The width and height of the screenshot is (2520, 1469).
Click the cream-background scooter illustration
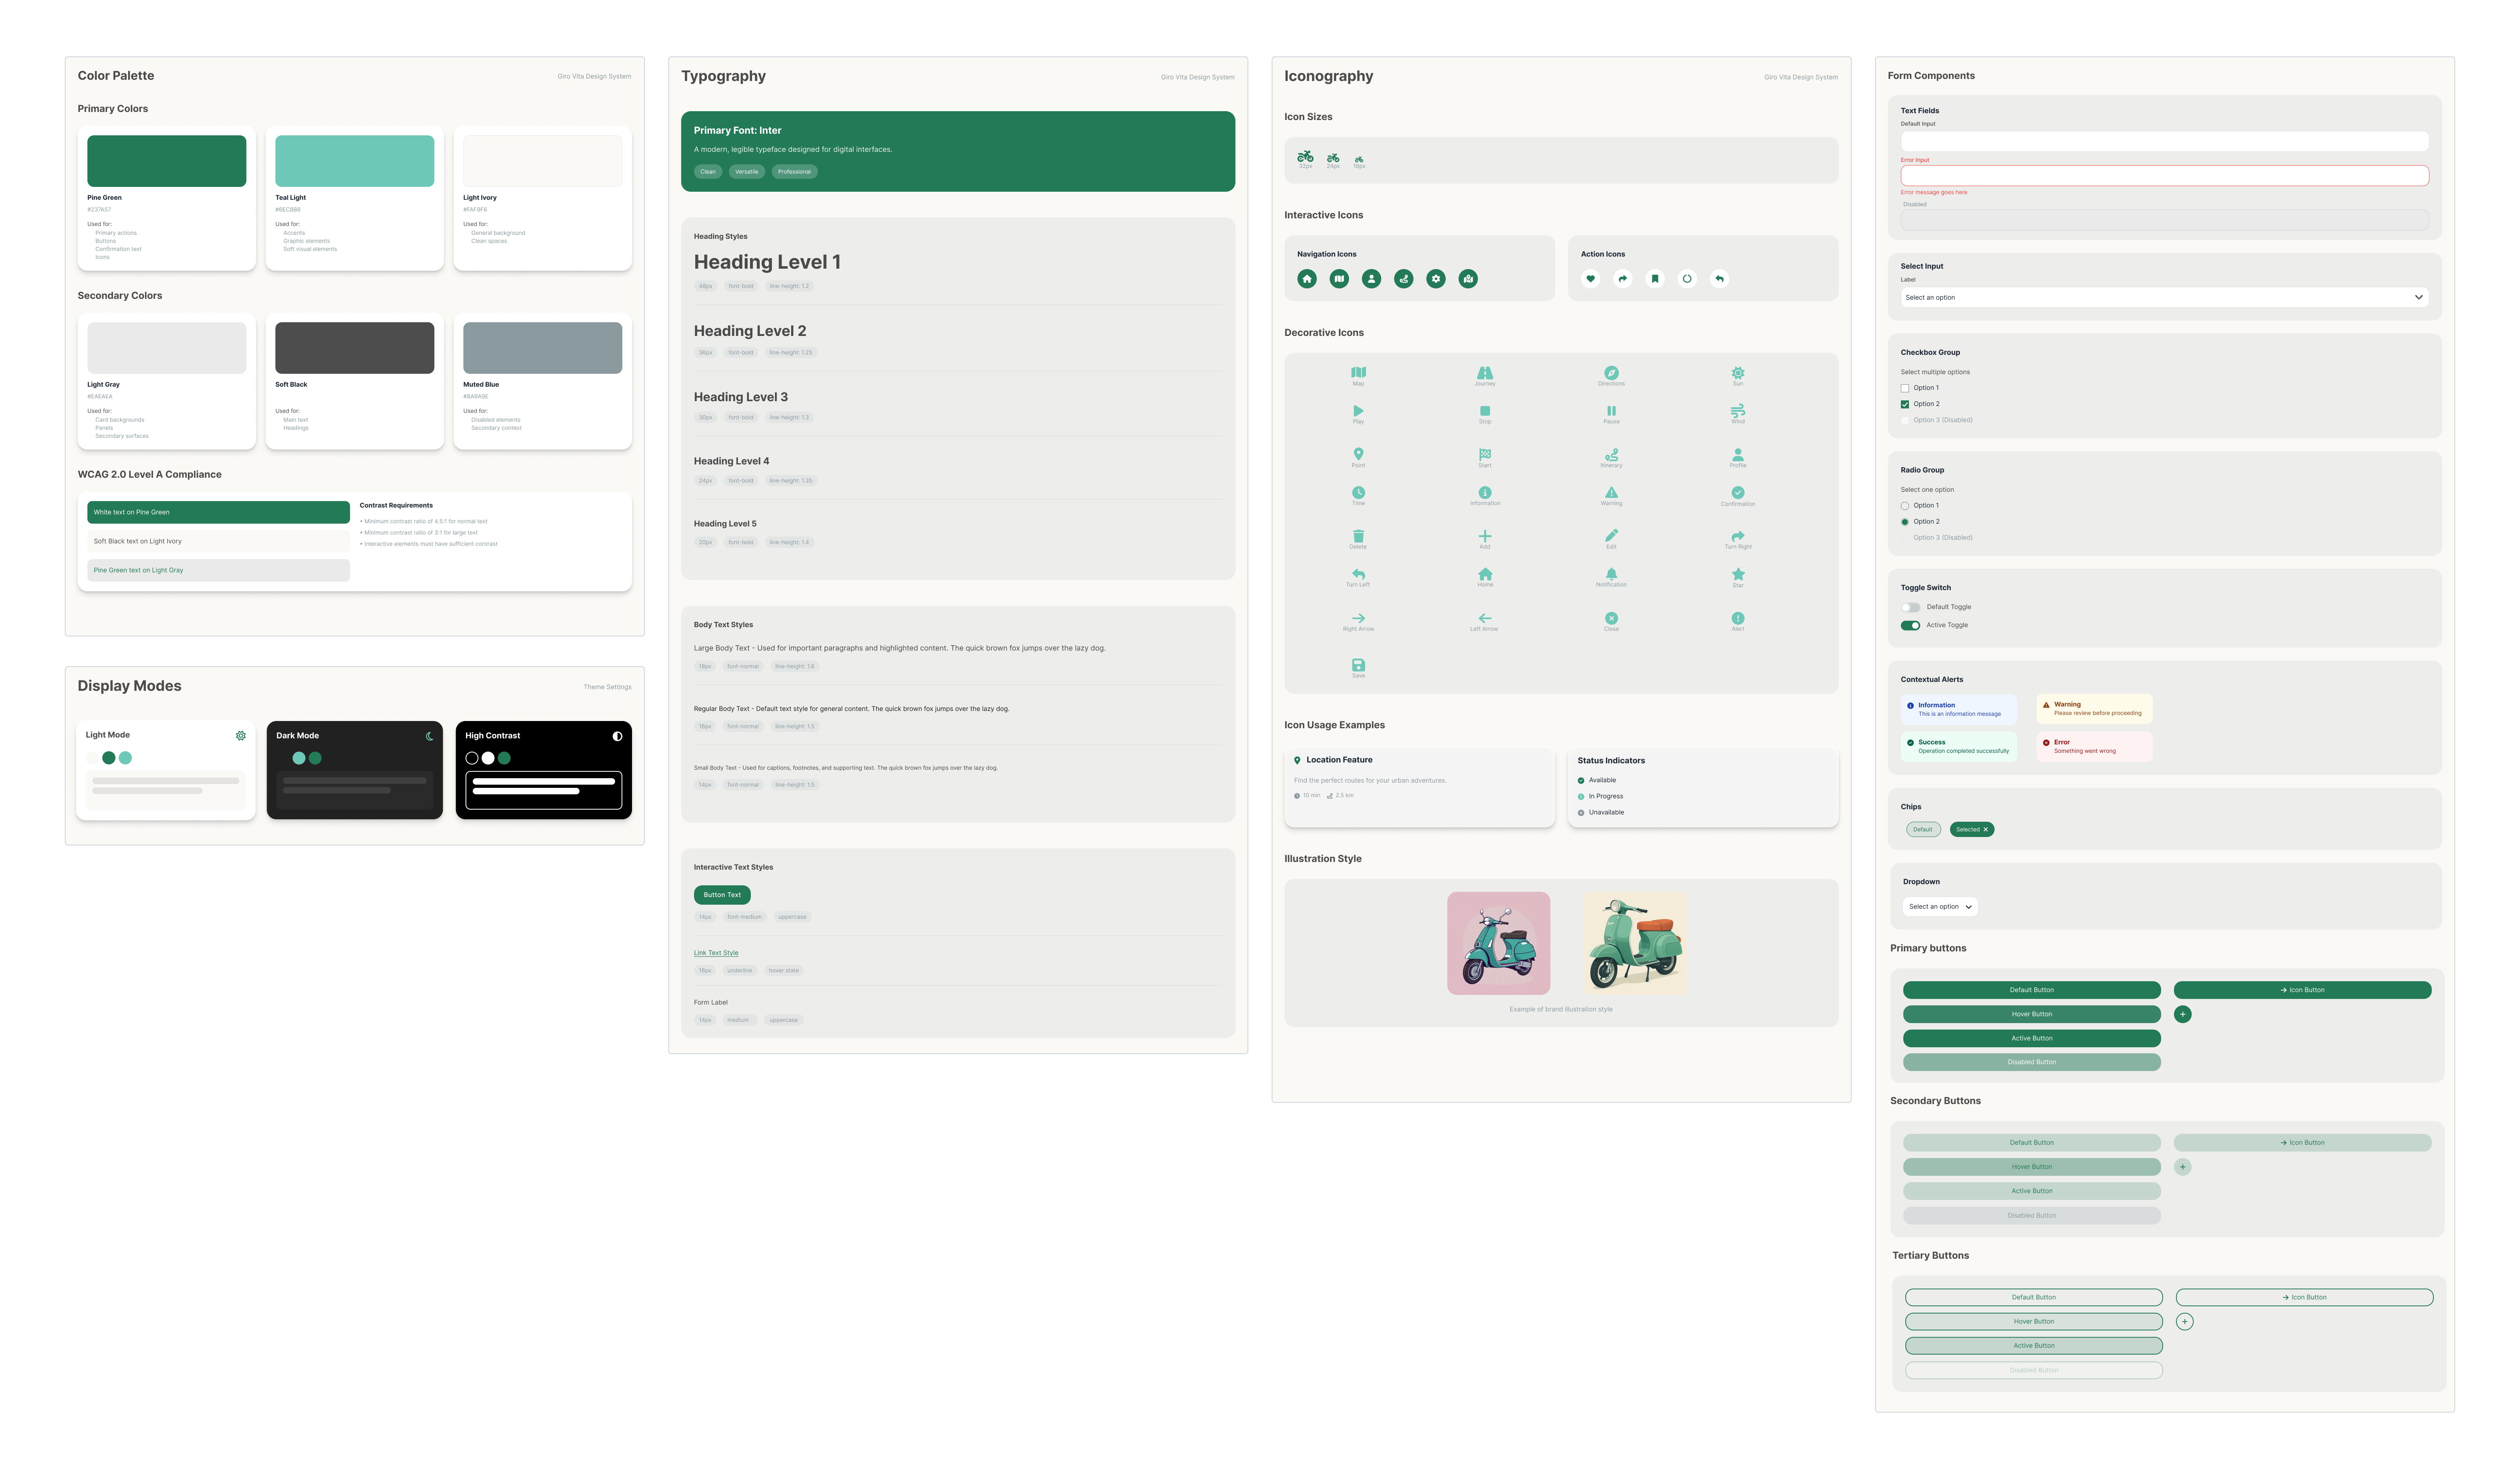(1635, 943)
